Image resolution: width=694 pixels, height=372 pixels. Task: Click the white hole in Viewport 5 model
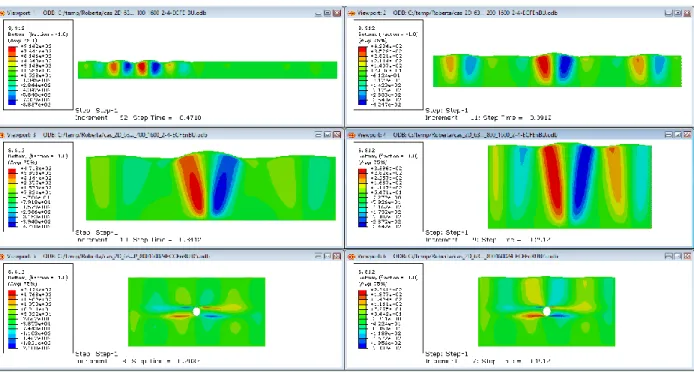(197, 312)
